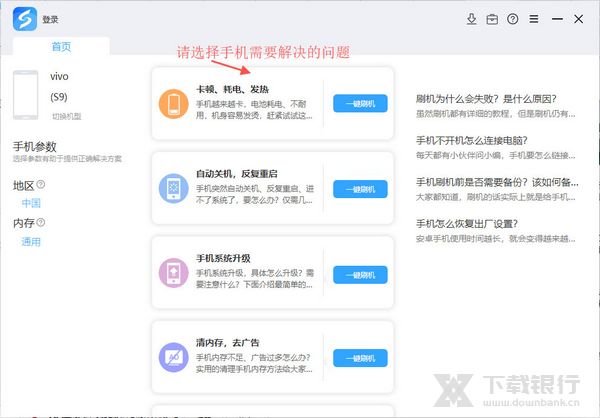This screenshot has width=600, height=418.
Task: Click the help icon beside 内存
Action: tap(42, 223)
